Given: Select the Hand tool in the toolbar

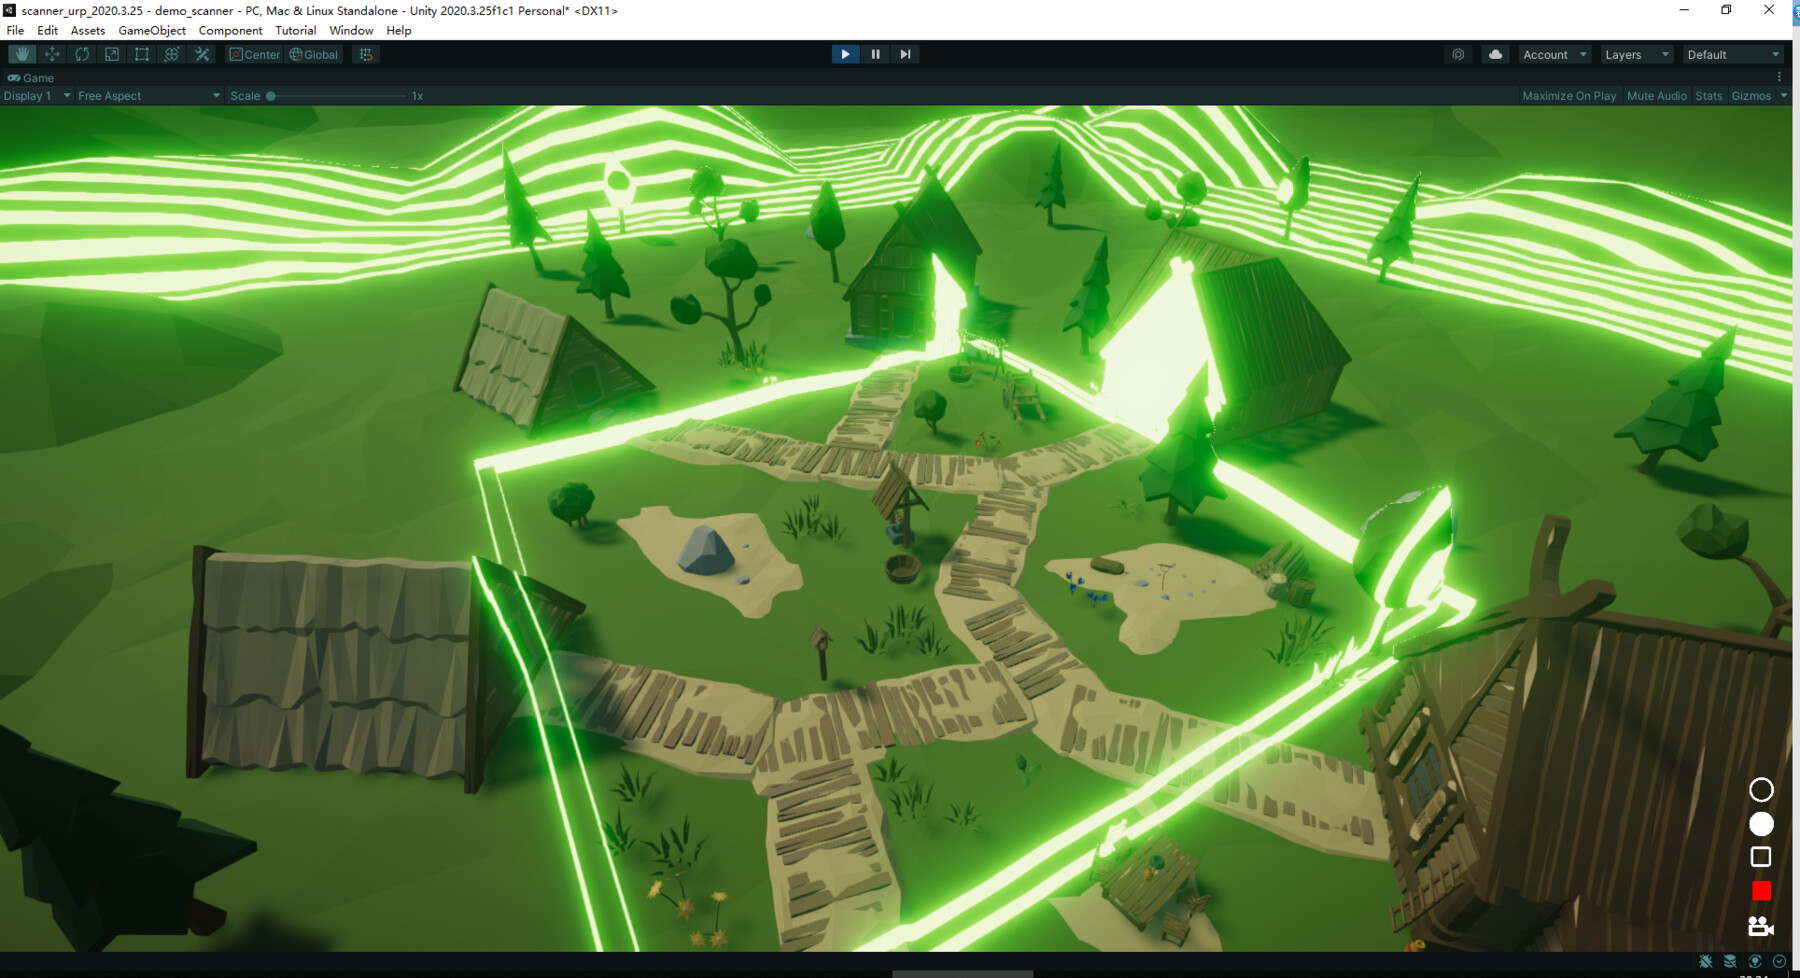Looking at the screenshot, I should pos(21,54).
